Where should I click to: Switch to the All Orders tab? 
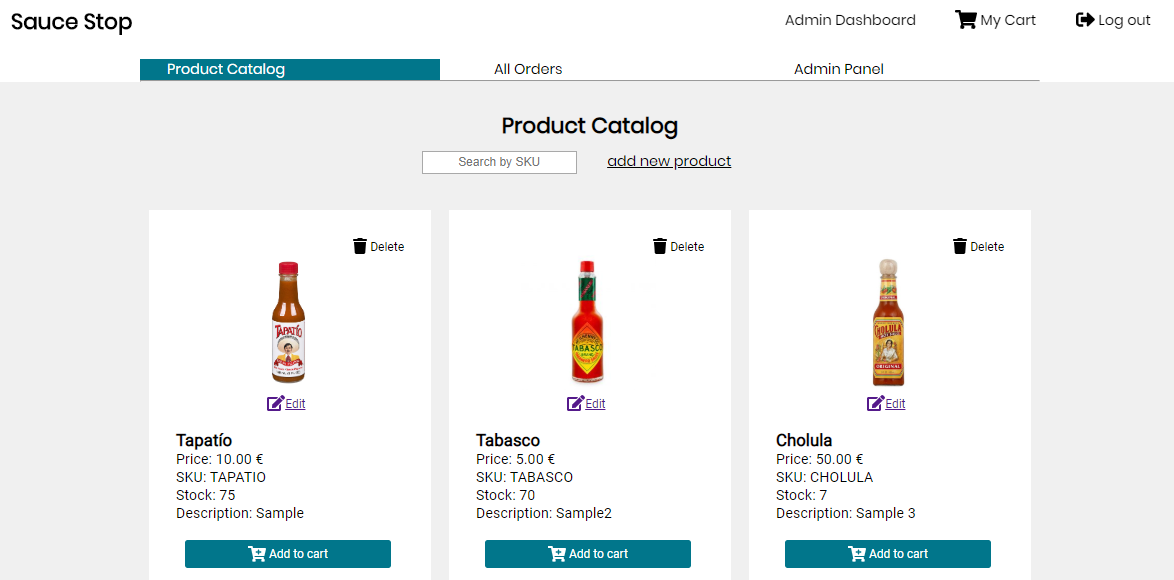pos(528,69)
